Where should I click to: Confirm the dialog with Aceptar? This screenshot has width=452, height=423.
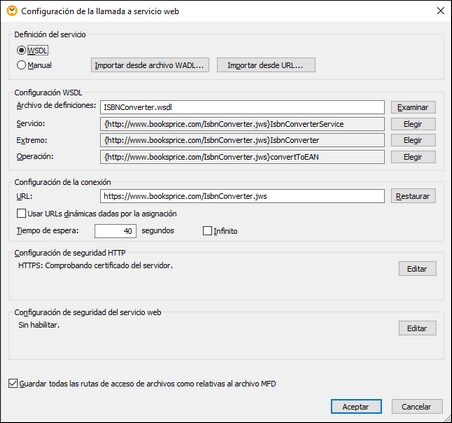[x=356, y=406]
